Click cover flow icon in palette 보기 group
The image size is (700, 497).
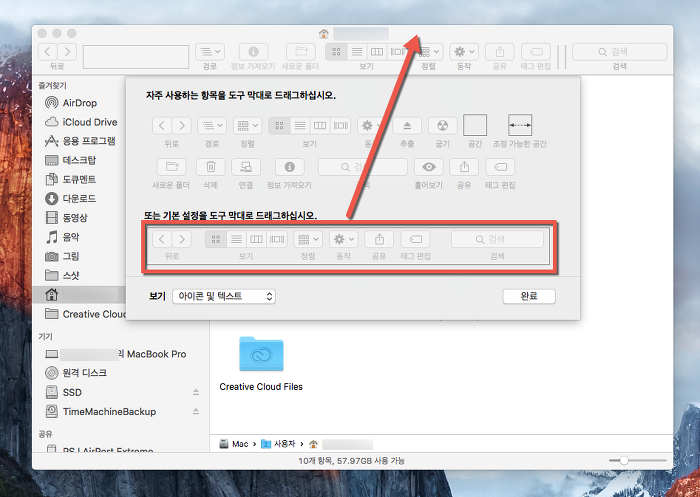(x=340, y=125)
